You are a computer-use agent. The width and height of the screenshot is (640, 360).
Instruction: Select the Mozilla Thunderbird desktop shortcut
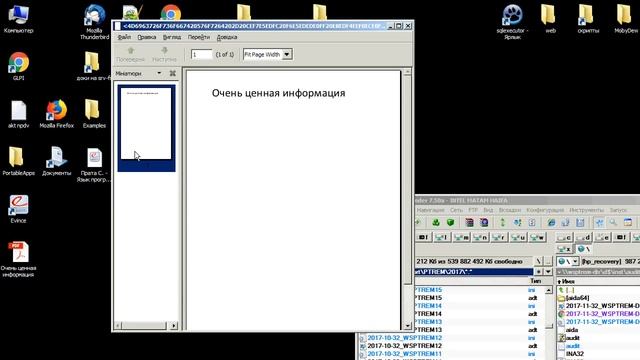coord(95,22)
